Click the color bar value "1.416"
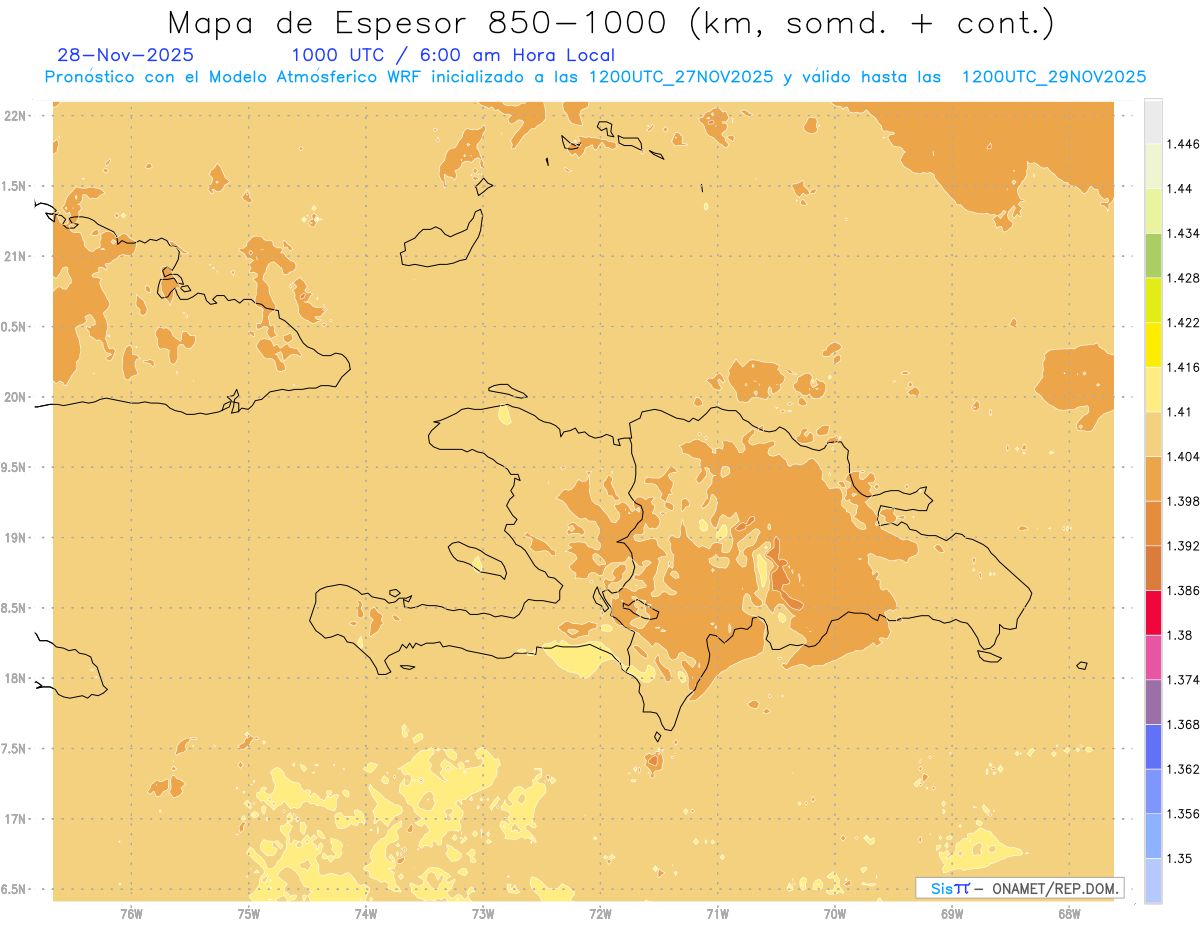This screenshot has width=1200, height=927. point(1184,367)
